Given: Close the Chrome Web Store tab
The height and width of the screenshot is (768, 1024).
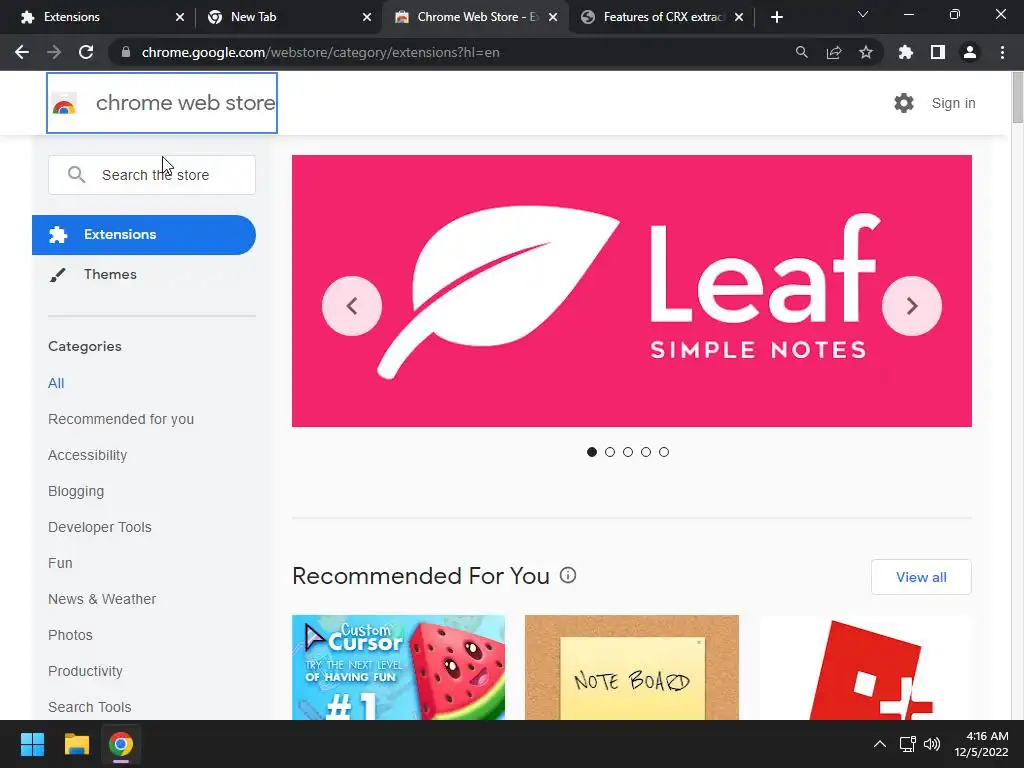Looking at the screenshot, I should [553, 17].
